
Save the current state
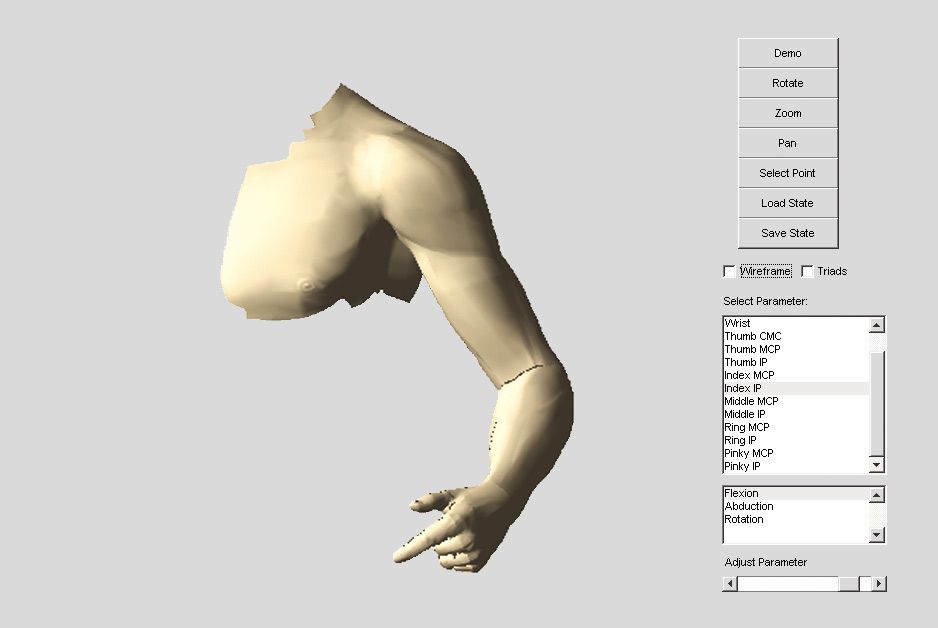pyautogui.click(x=787, y=232)
